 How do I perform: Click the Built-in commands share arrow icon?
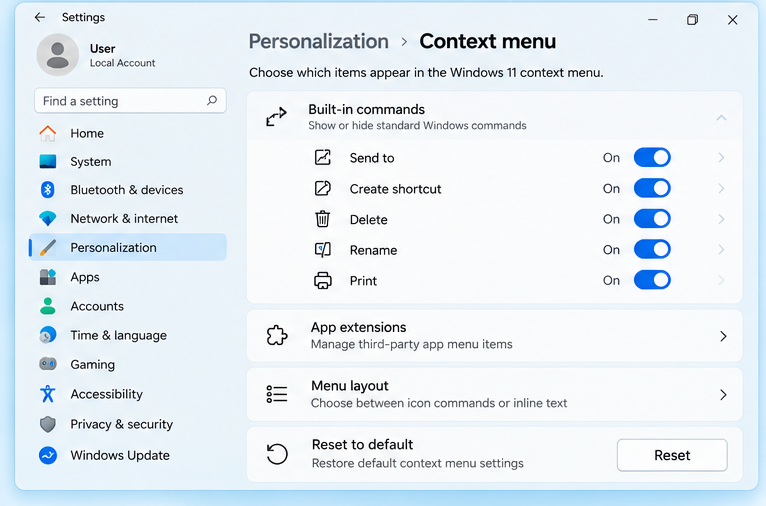tap(277, 117)
